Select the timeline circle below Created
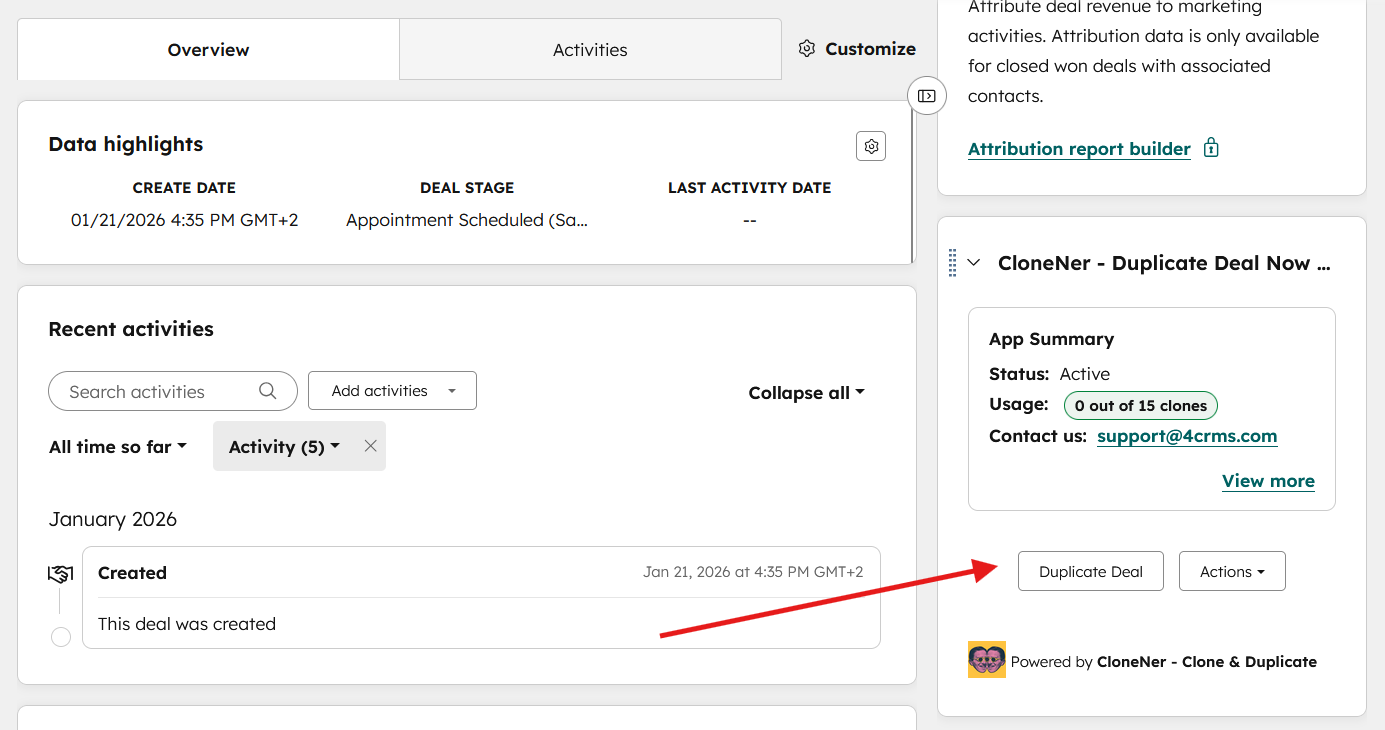 (x=61, y=637)
